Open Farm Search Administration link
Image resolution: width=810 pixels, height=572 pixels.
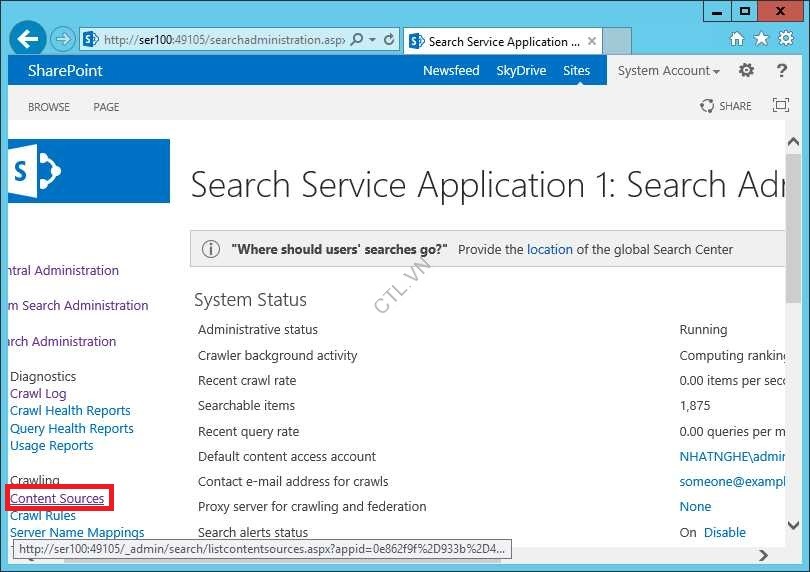coord(79,305)
